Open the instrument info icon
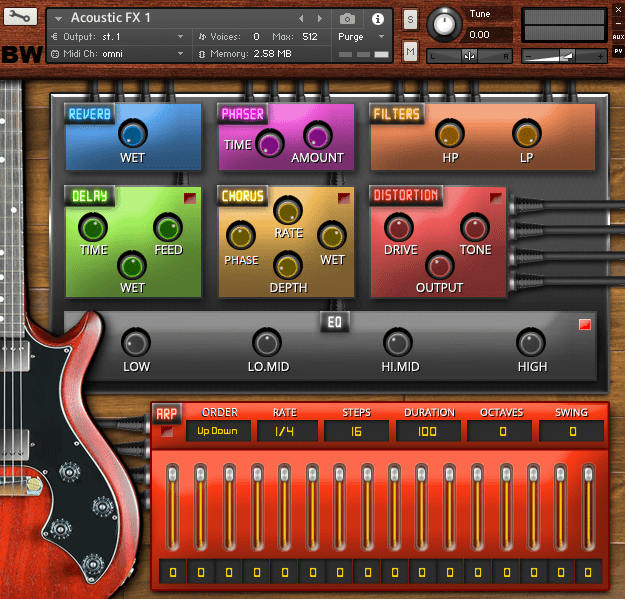 point(377,18)
